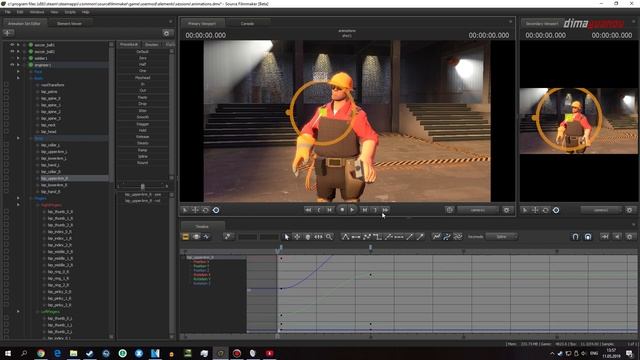Click the linear tangent tool in graph toolbar
640x360 pixels.
(x=367, y=237)
